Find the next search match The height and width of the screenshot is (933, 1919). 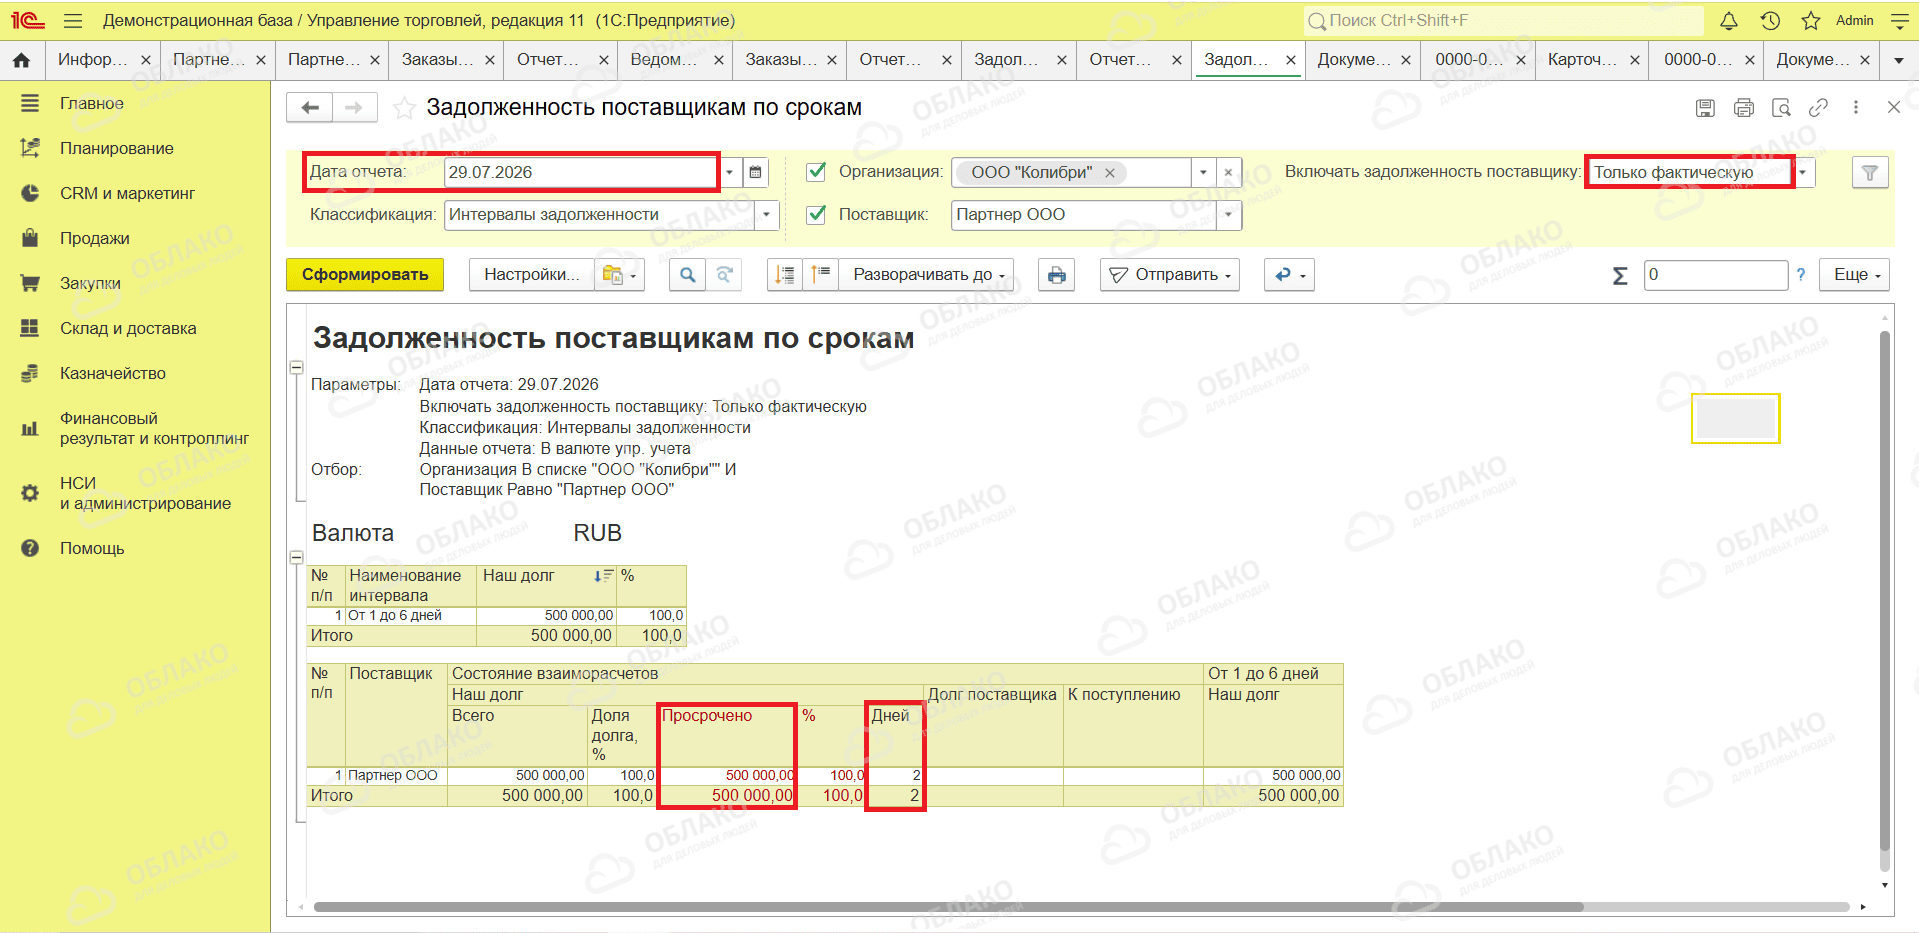[x=725, y=275]
